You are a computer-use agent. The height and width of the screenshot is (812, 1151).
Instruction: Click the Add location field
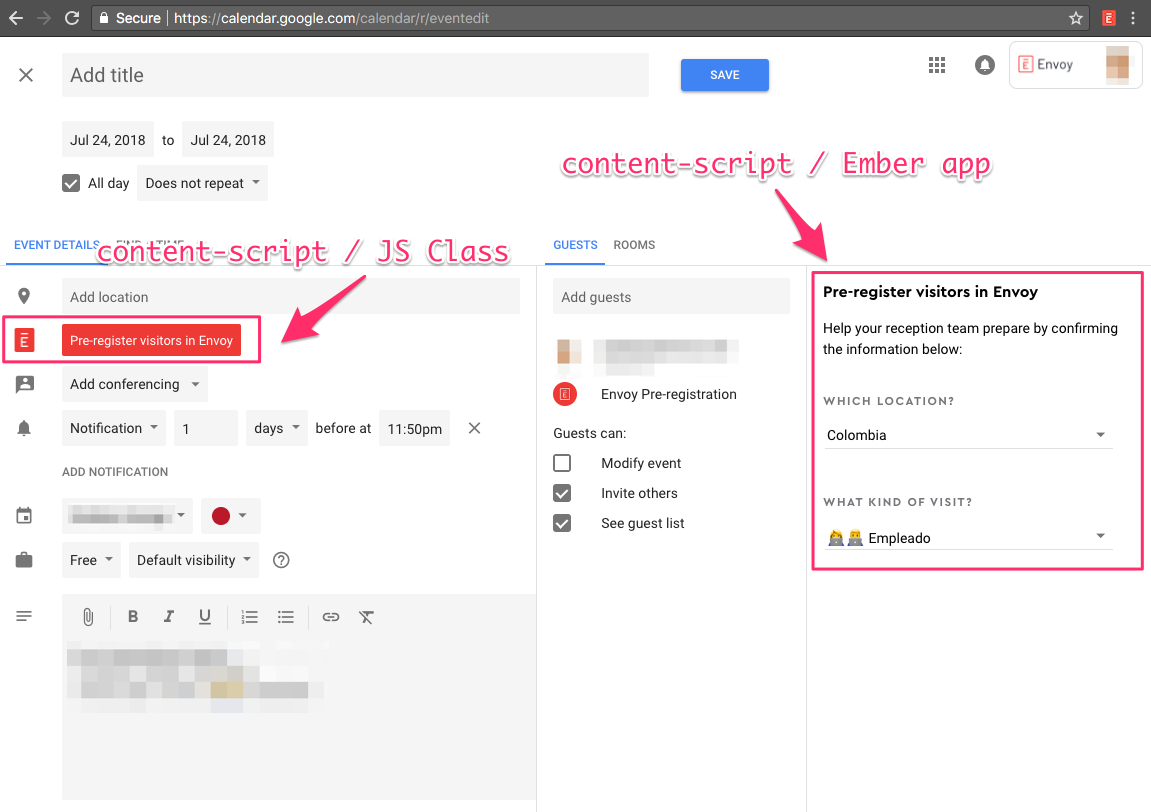tap(291, 297)
